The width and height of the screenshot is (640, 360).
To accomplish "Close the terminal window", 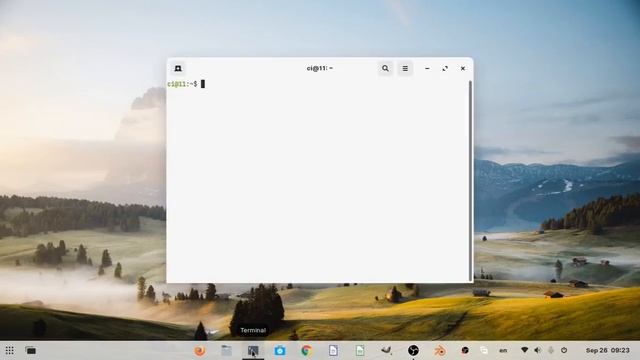I will click(463, 69).
